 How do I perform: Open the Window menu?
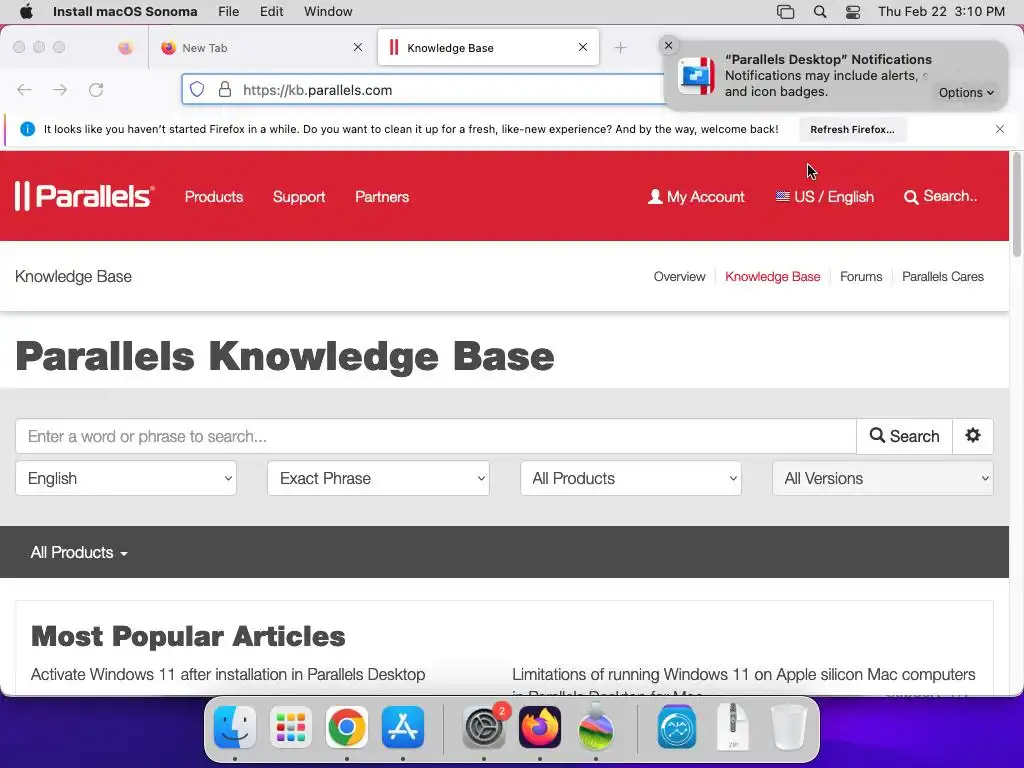328,12
